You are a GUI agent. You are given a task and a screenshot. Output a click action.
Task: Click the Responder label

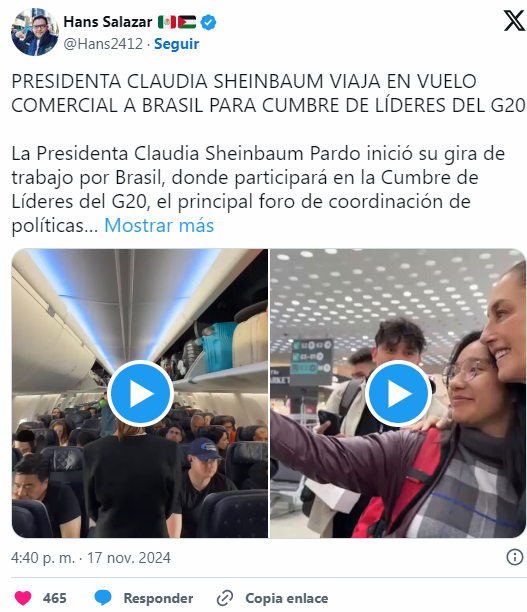pos(158,598)
